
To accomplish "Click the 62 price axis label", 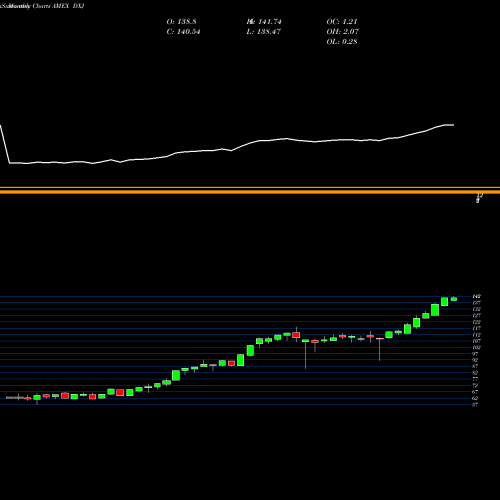I will click(475, 398).
